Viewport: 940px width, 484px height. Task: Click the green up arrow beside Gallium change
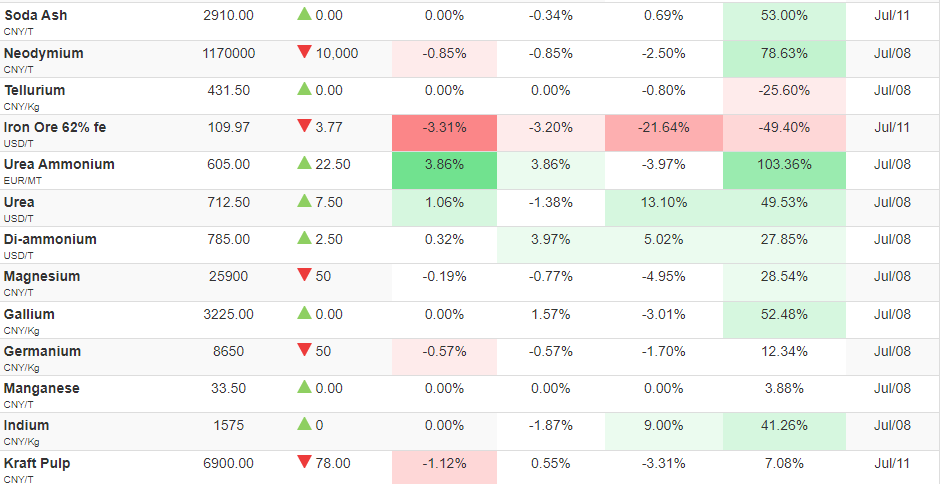click(x=305, y=312)
